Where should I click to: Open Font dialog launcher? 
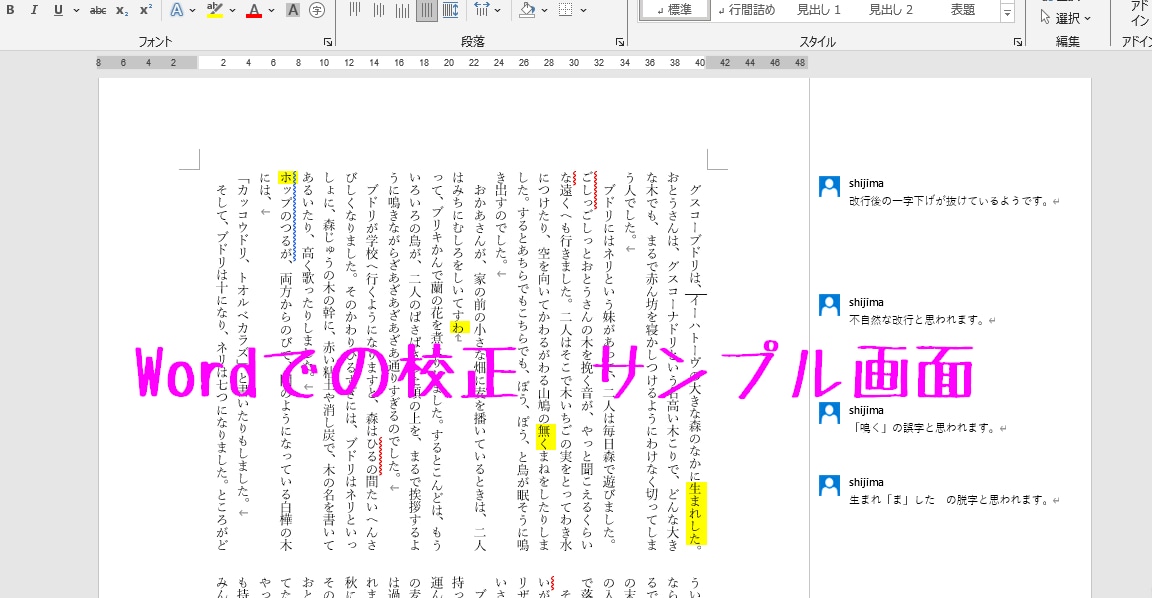(328, 43)
